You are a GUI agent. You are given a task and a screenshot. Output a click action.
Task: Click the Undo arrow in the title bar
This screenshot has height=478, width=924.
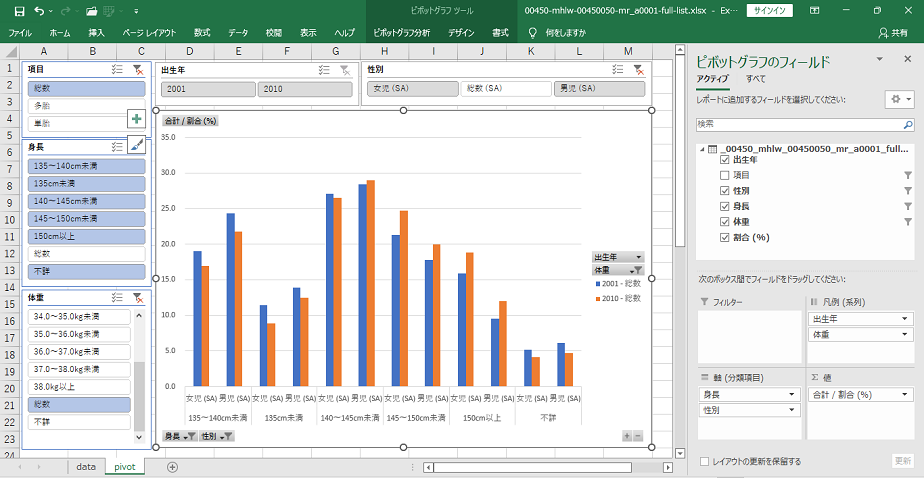coord(39,11)
